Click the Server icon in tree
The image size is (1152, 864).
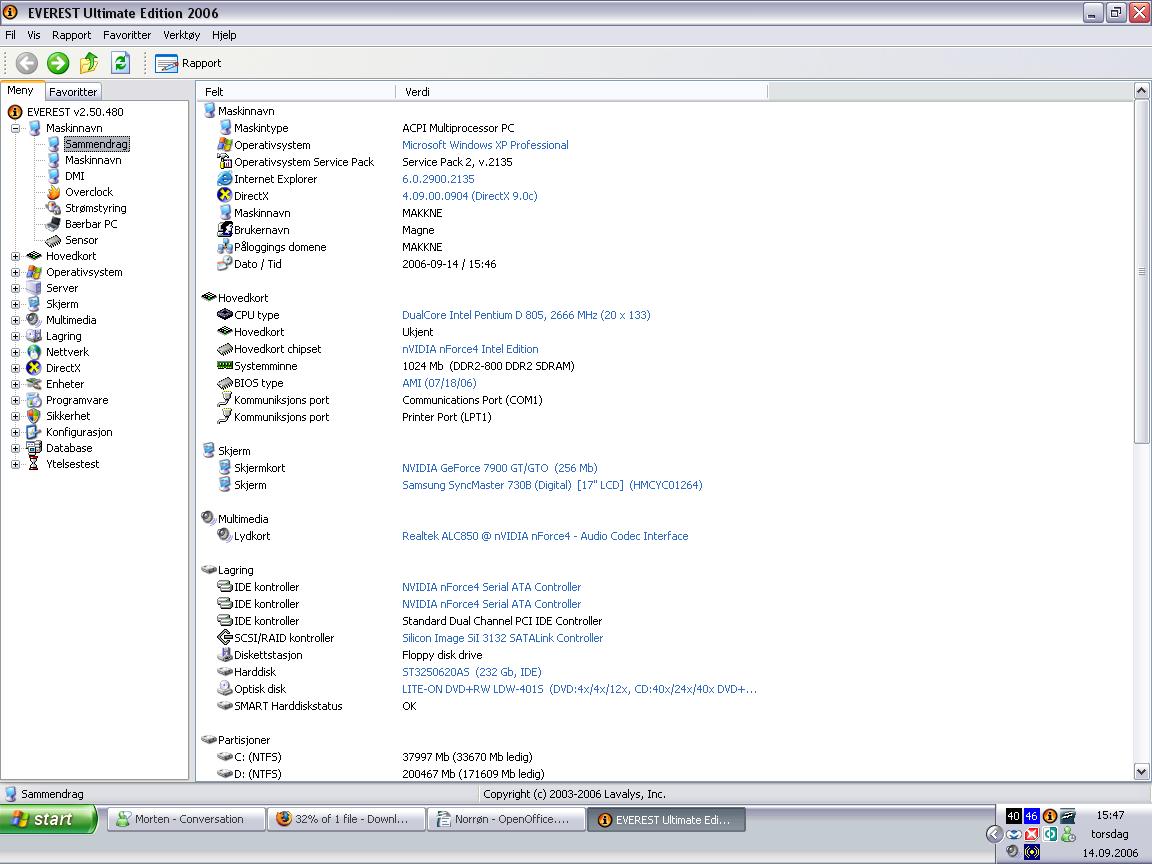34,288
